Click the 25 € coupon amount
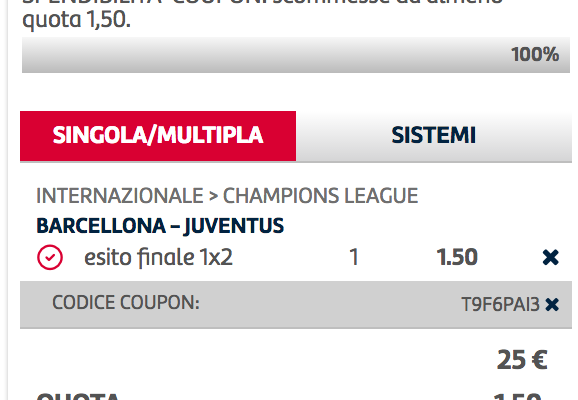Viewport: 578px width, 400px height. pyautogui.click(x=522, y=360)
